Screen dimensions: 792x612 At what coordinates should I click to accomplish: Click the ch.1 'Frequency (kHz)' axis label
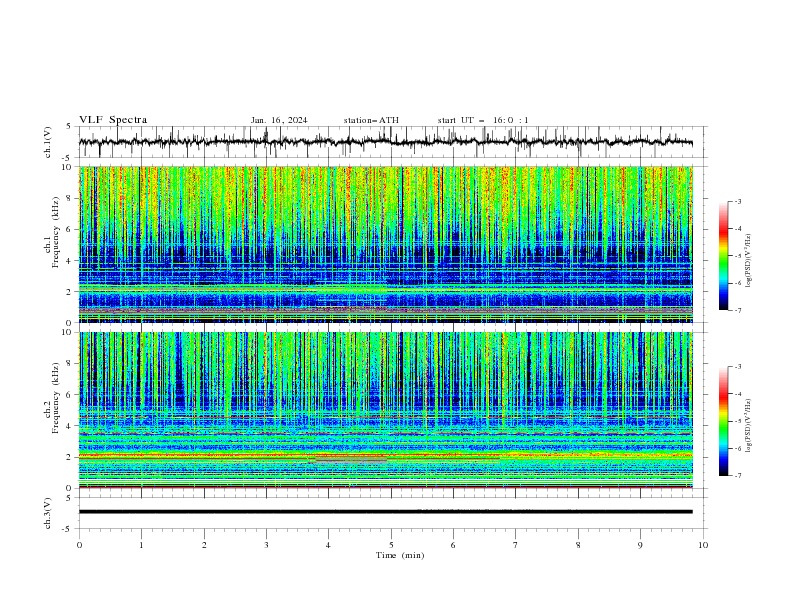[55, 233]
